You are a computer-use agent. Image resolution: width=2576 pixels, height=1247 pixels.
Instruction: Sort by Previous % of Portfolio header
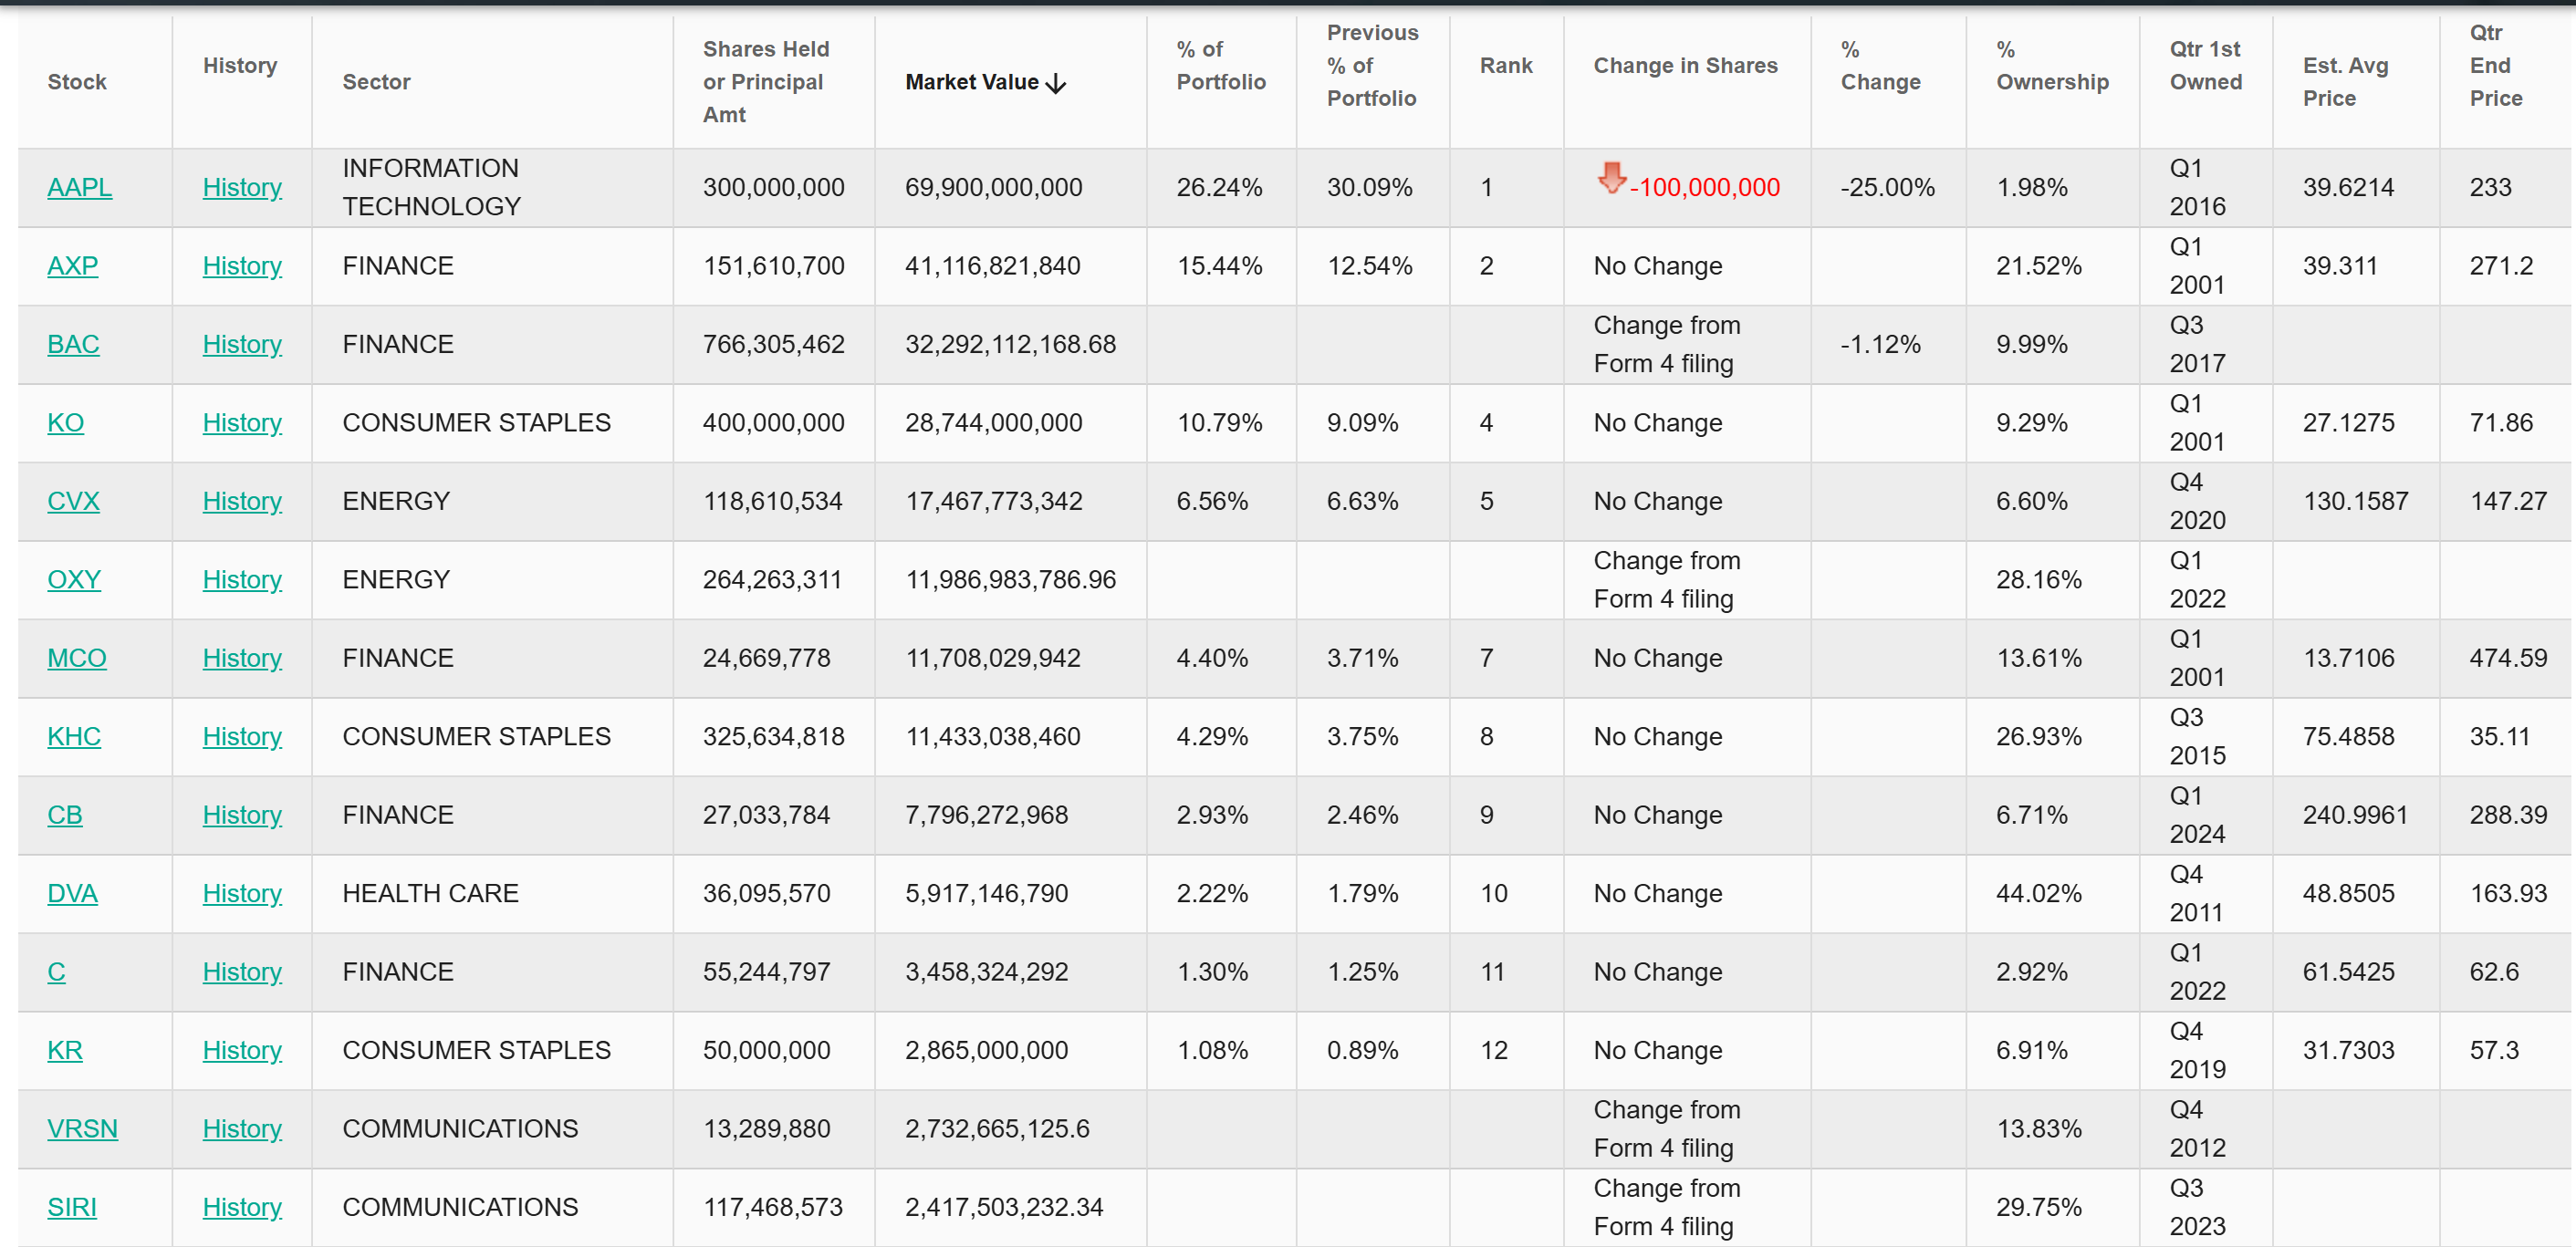pos(1372,66)
